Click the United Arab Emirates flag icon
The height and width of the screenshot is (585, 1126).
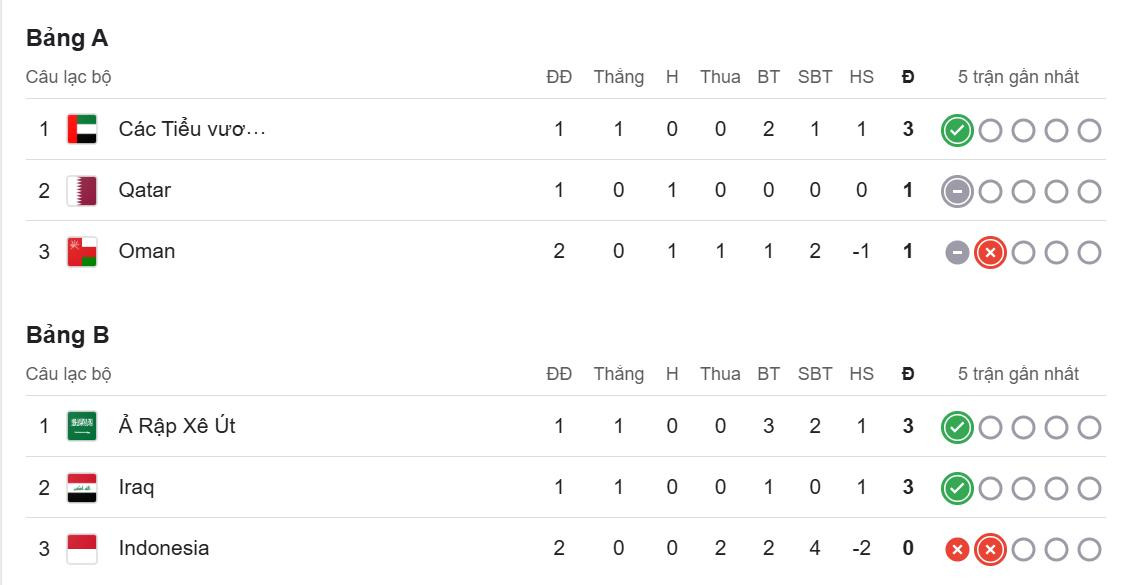81,129
